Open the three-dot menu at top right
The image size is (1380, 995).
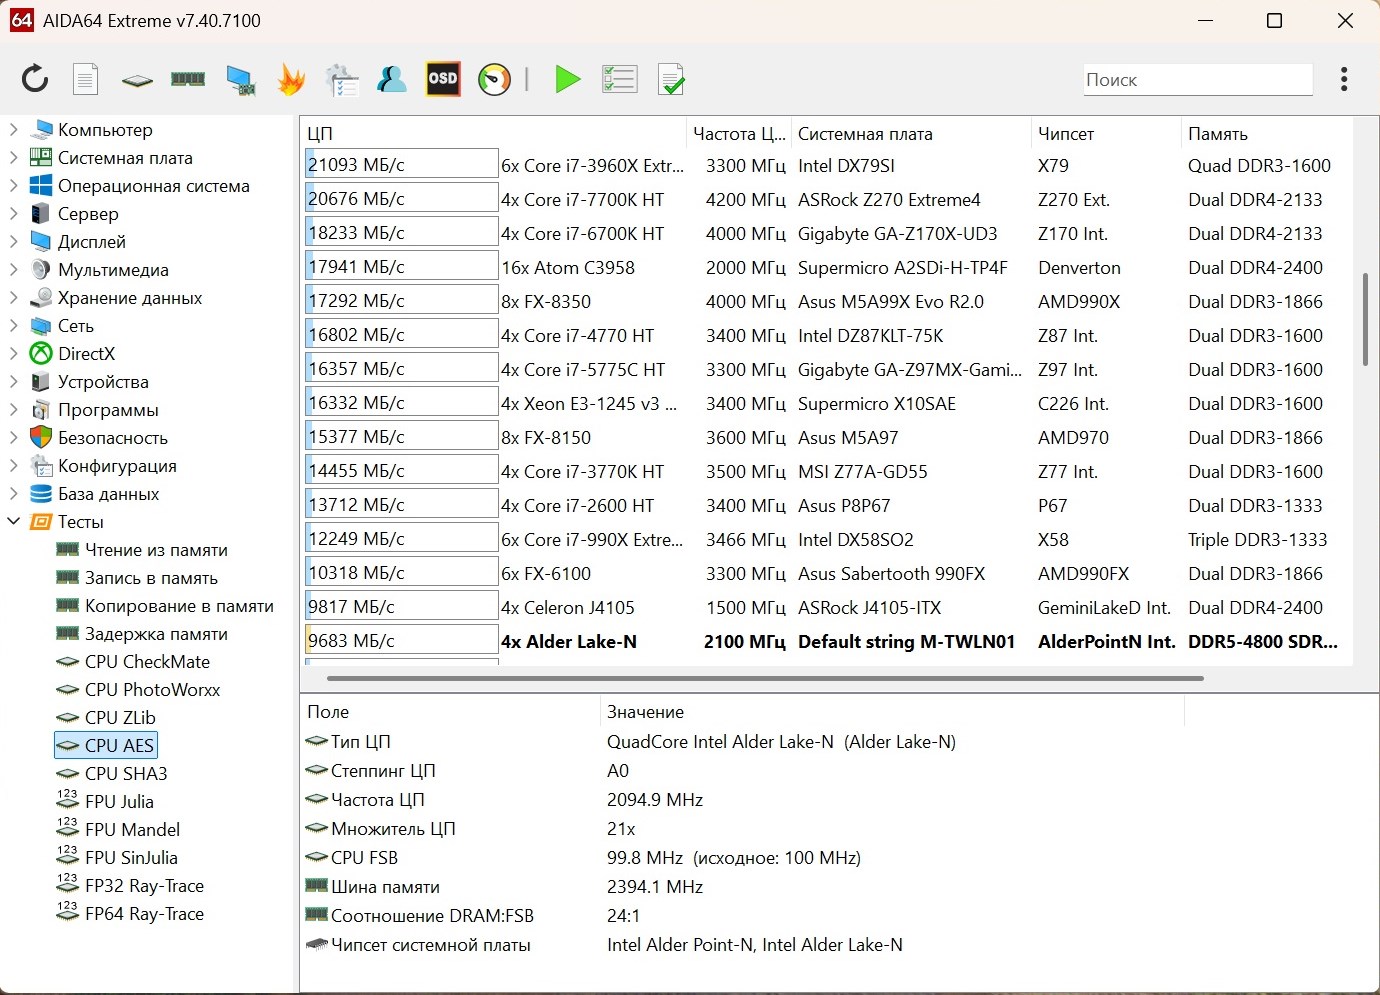point(1343,79)
